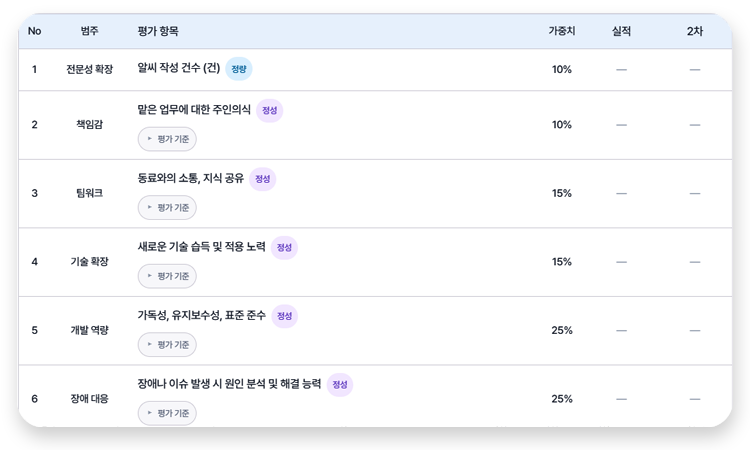Click the 가중치 column header
The width and height of the screenshot is (750, 450).
coord(562,31)
